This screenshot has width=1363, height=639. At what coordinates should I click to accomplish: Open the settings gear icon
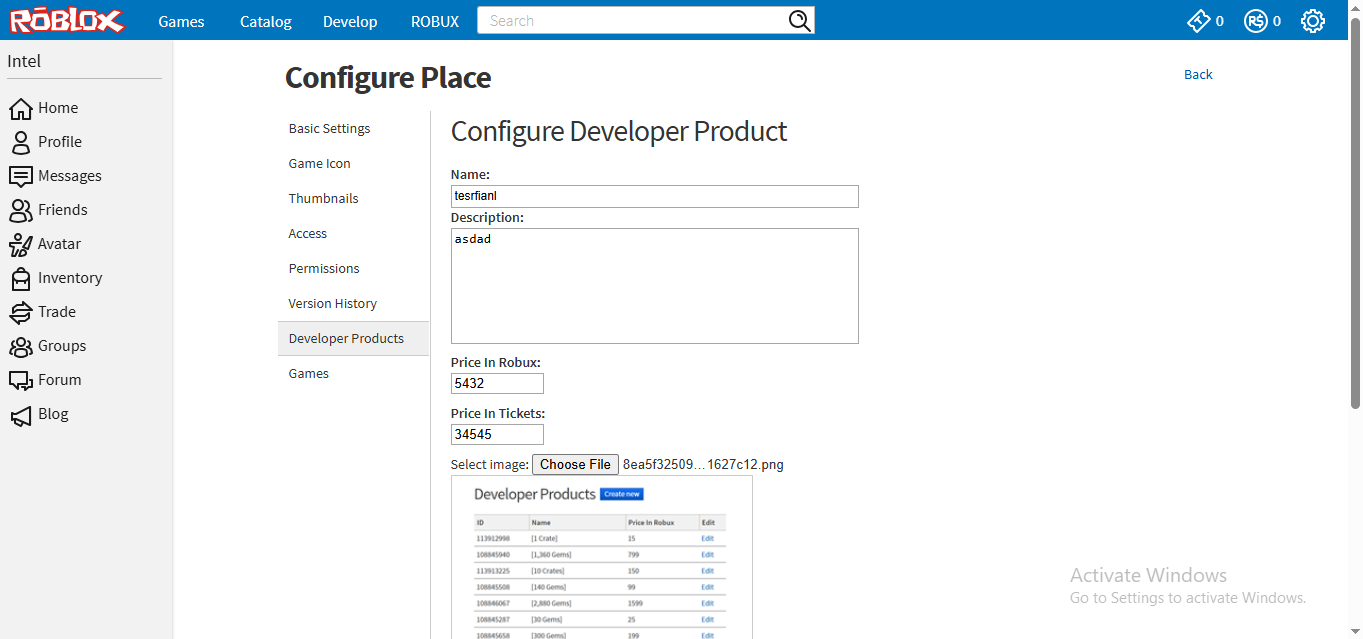pyautogui.click(x=1313, y=21)
